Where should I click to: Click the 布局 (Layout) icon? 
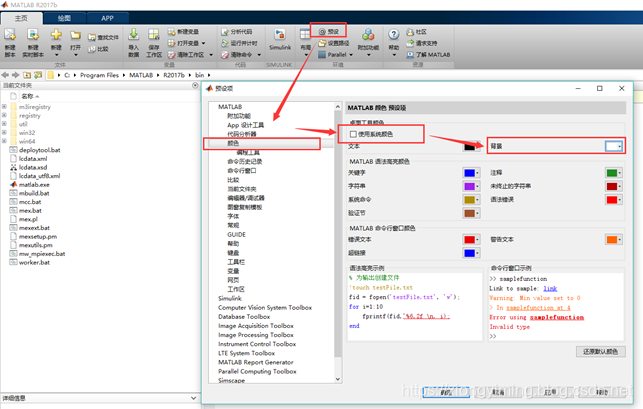[x=306, y=34]
